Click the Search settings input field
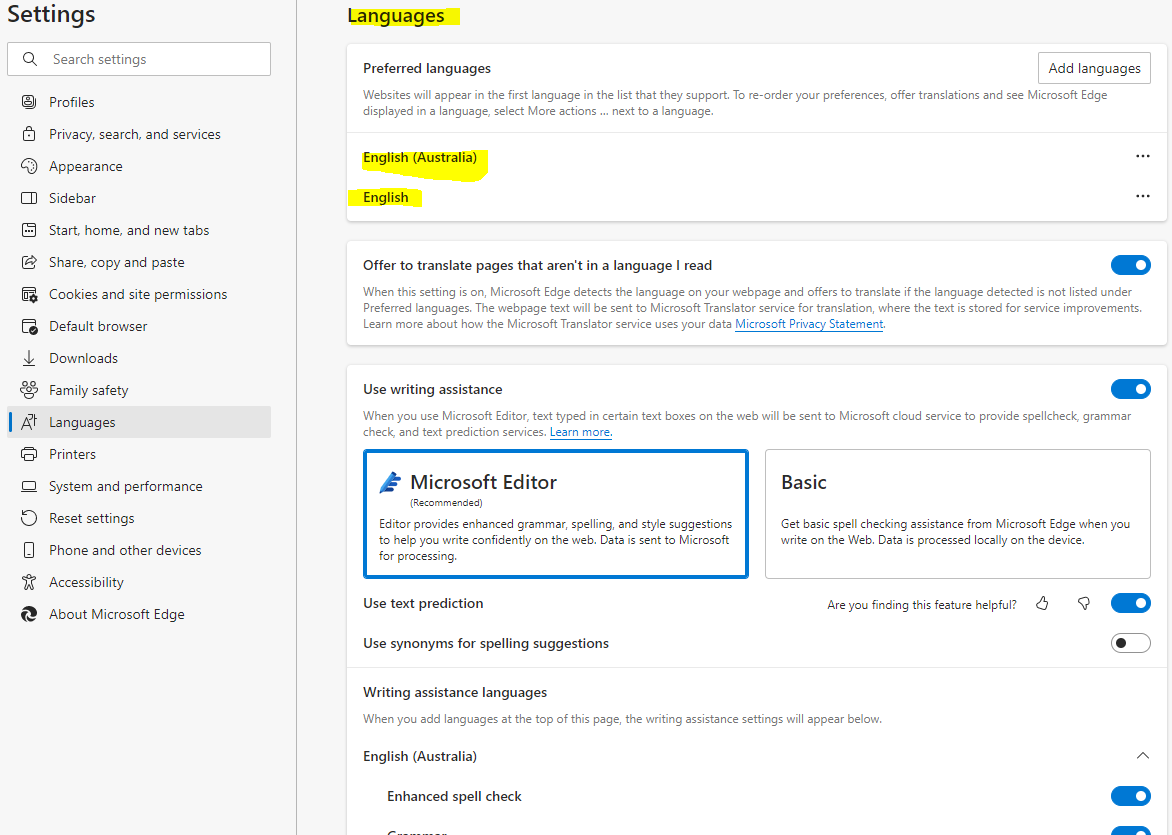Screen dimensions: 1172x835 [150, 59]
